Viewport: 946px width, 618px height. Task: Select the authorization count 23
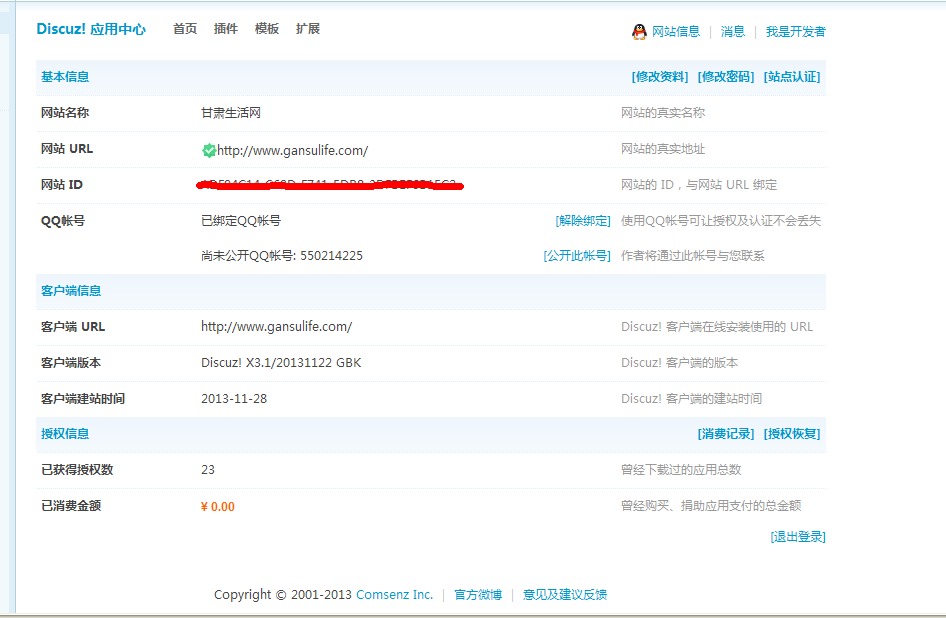pos(208,470)
